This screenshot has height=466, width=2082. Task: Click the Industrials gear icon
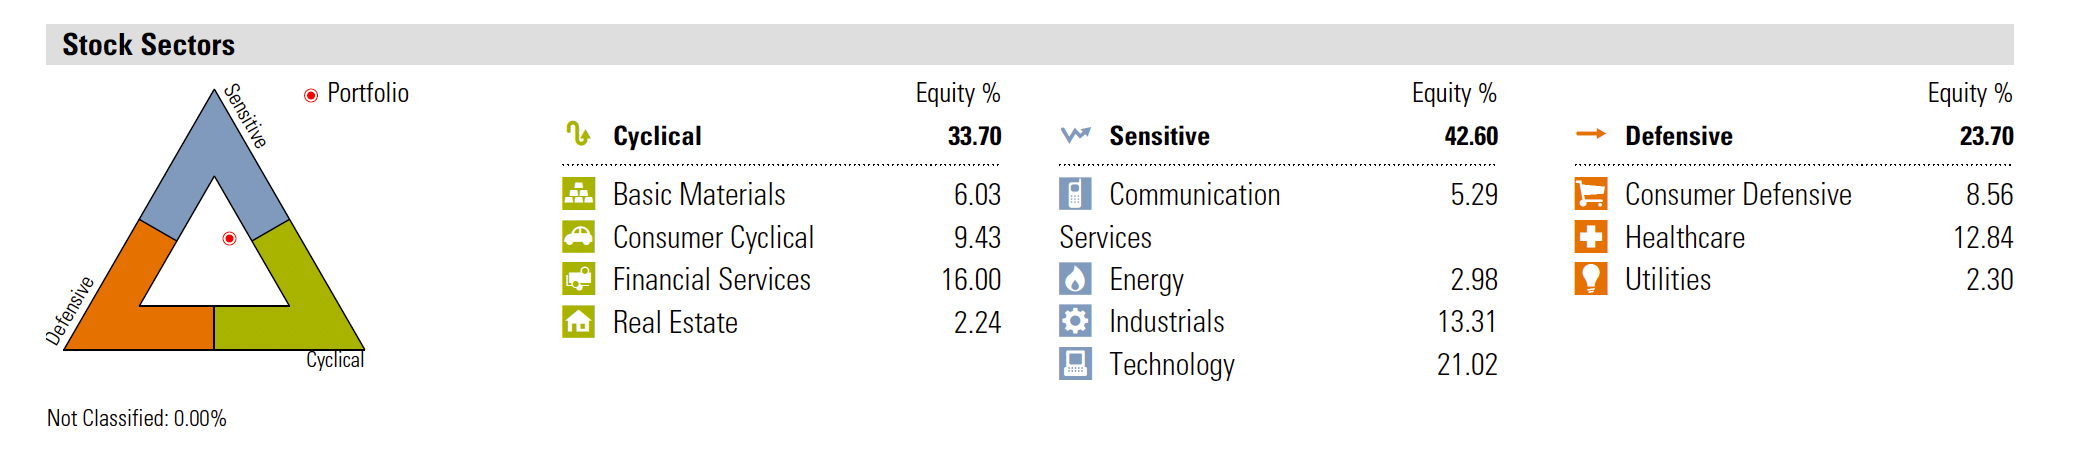1075,321
